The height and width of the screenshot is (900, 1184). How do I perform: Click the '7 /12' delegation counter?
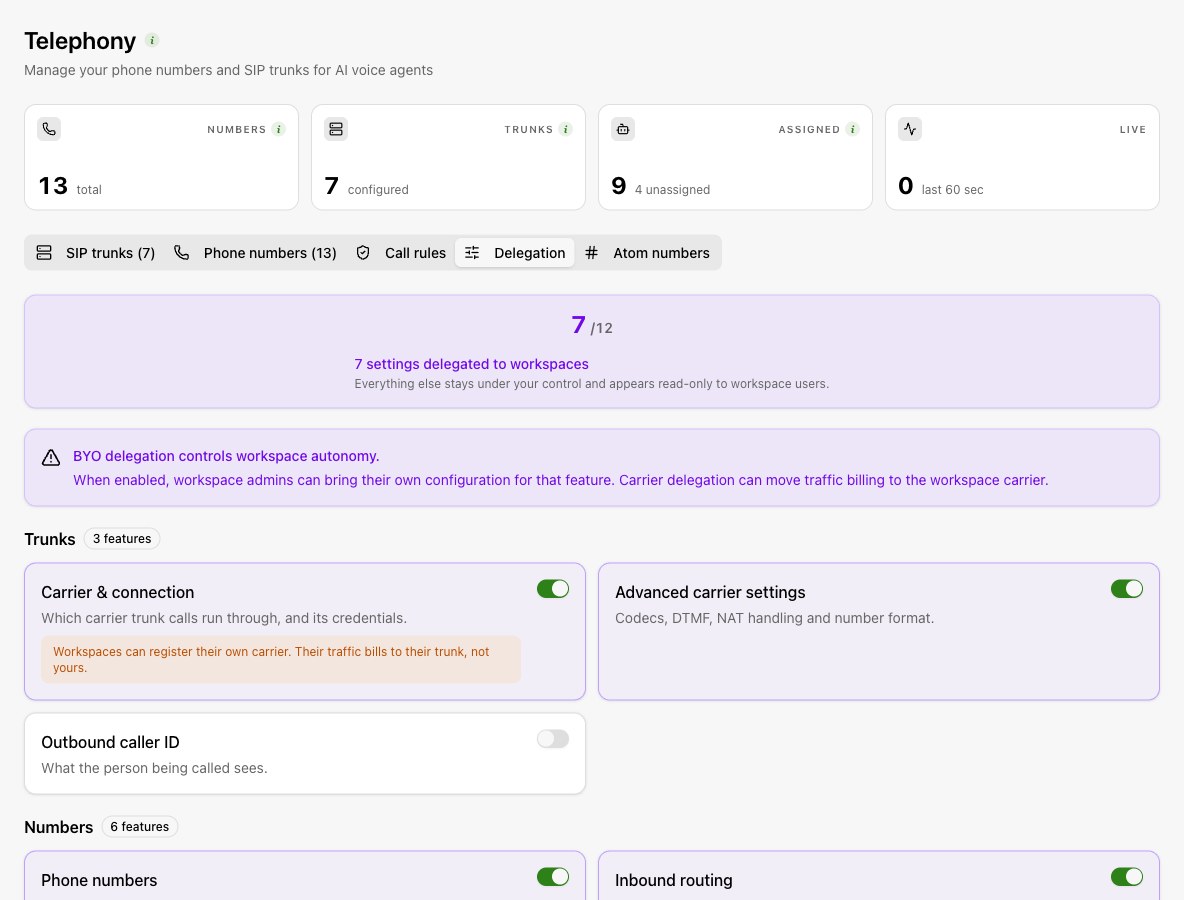point(592,325)
